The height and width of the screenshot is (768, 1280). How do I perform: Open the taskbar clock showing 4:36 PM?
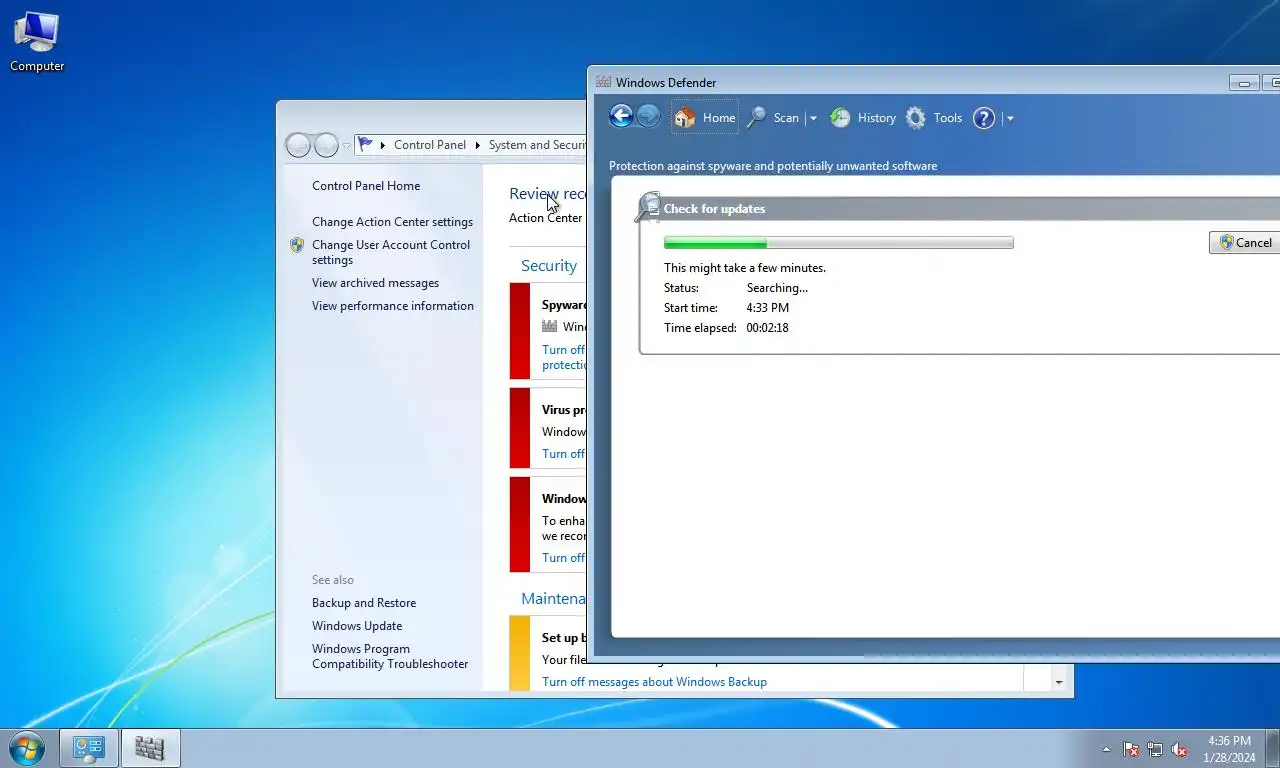(1229, 749)
